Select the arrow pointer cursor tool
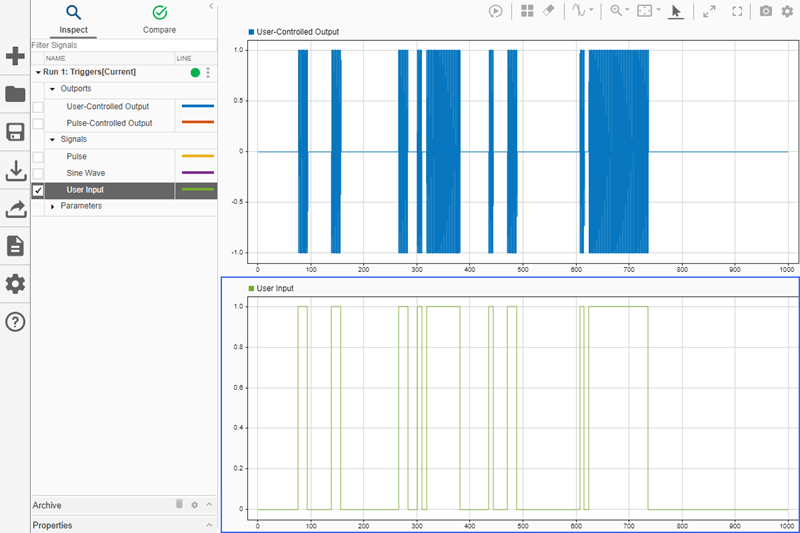Viewport: 800px width, 533px height. click(676, 11)
